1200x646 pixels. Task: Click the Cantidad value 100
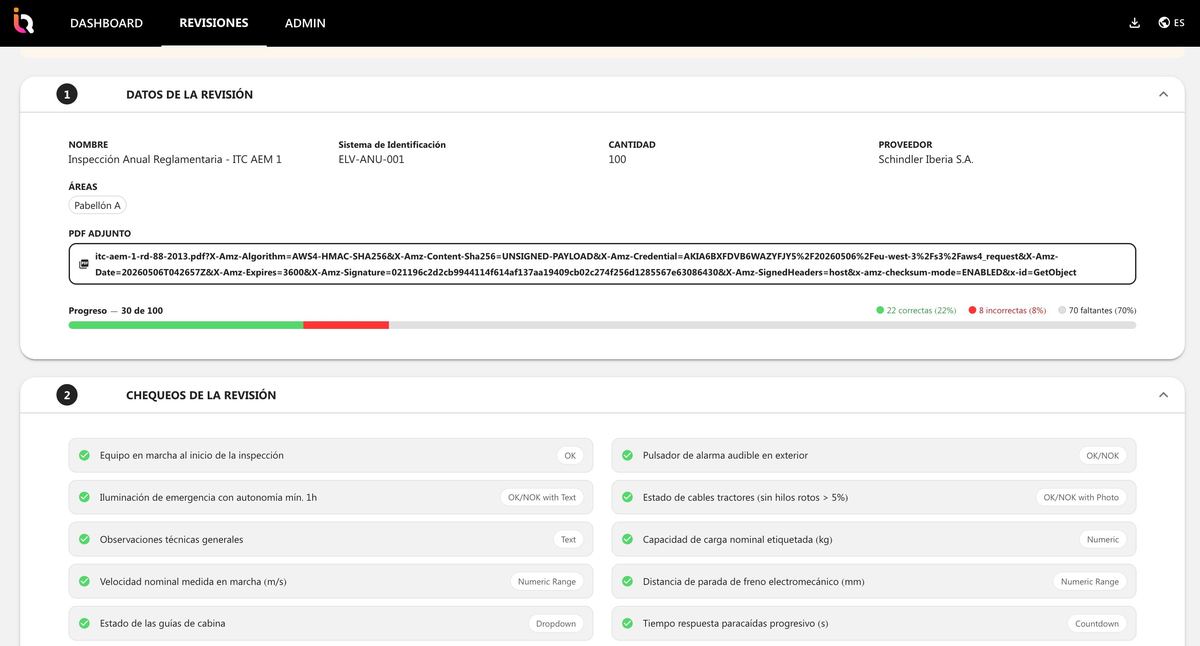pos(618,160)
